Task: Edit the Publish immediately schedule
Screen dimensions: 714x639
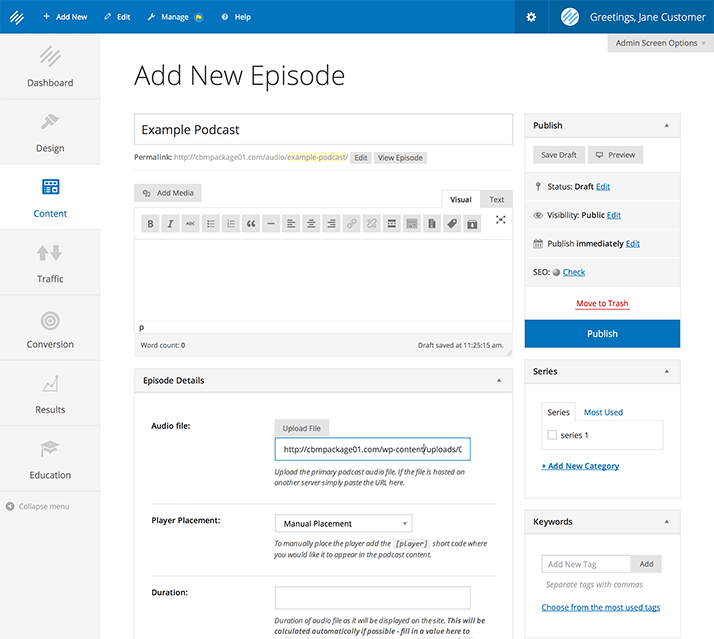Action: point(632,244)
